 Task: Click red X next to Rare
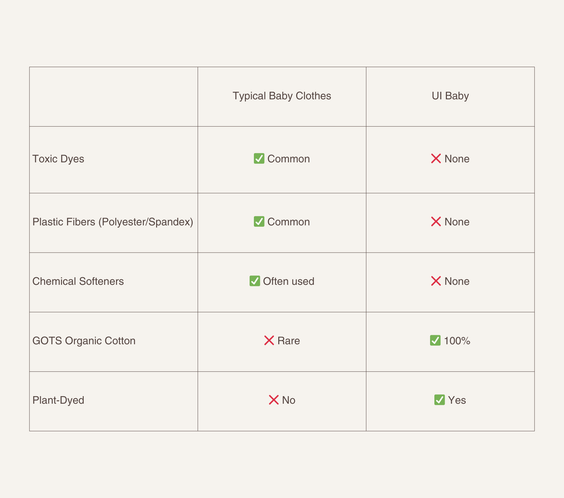click(269, 340)
